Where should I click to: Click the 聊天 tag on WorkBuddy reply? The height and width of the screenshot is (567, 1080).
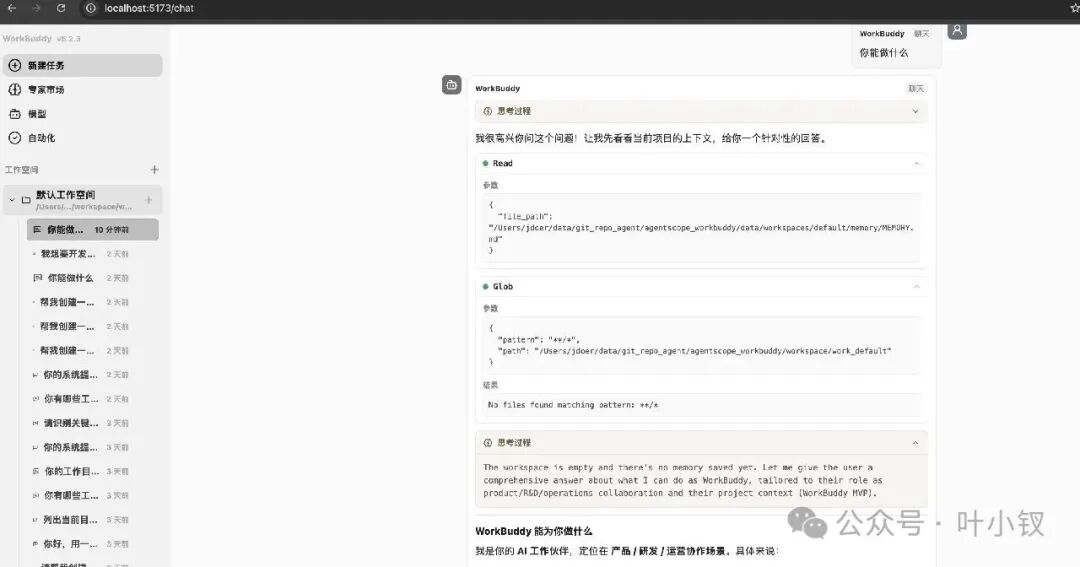pyautogui.click(x=916, y=88)
